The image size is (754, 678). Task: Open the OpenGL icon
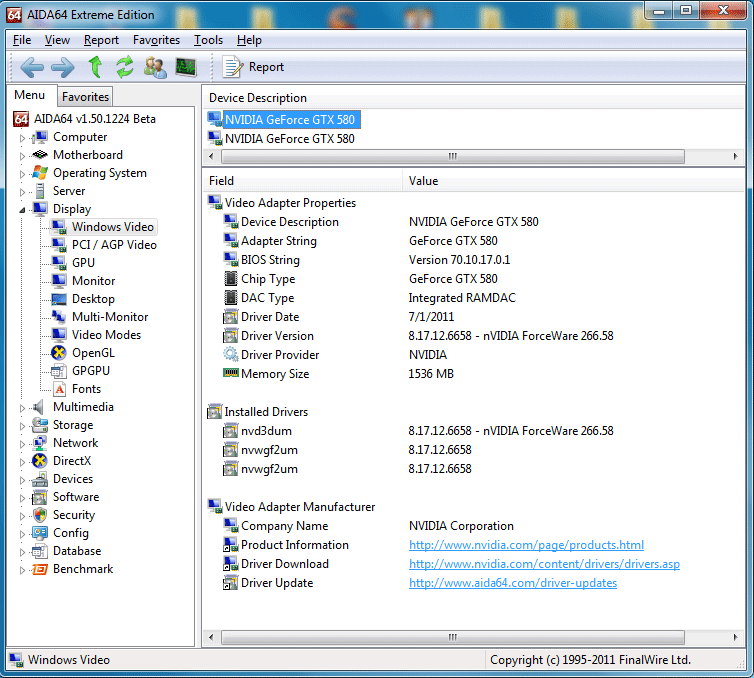[59, 352]
